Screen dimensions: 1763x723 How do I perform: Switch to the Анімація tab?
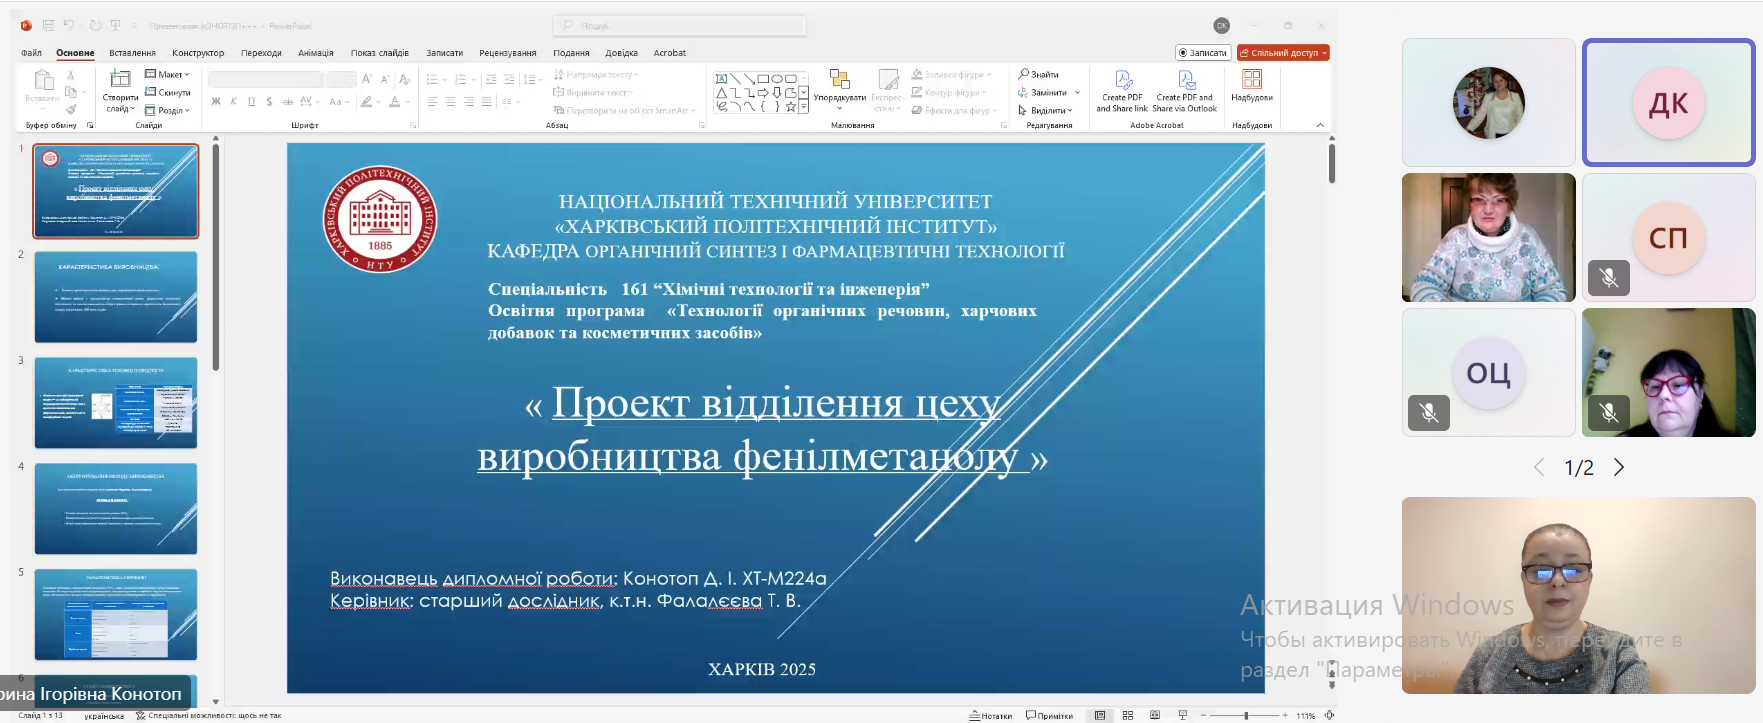pos(315,53)
